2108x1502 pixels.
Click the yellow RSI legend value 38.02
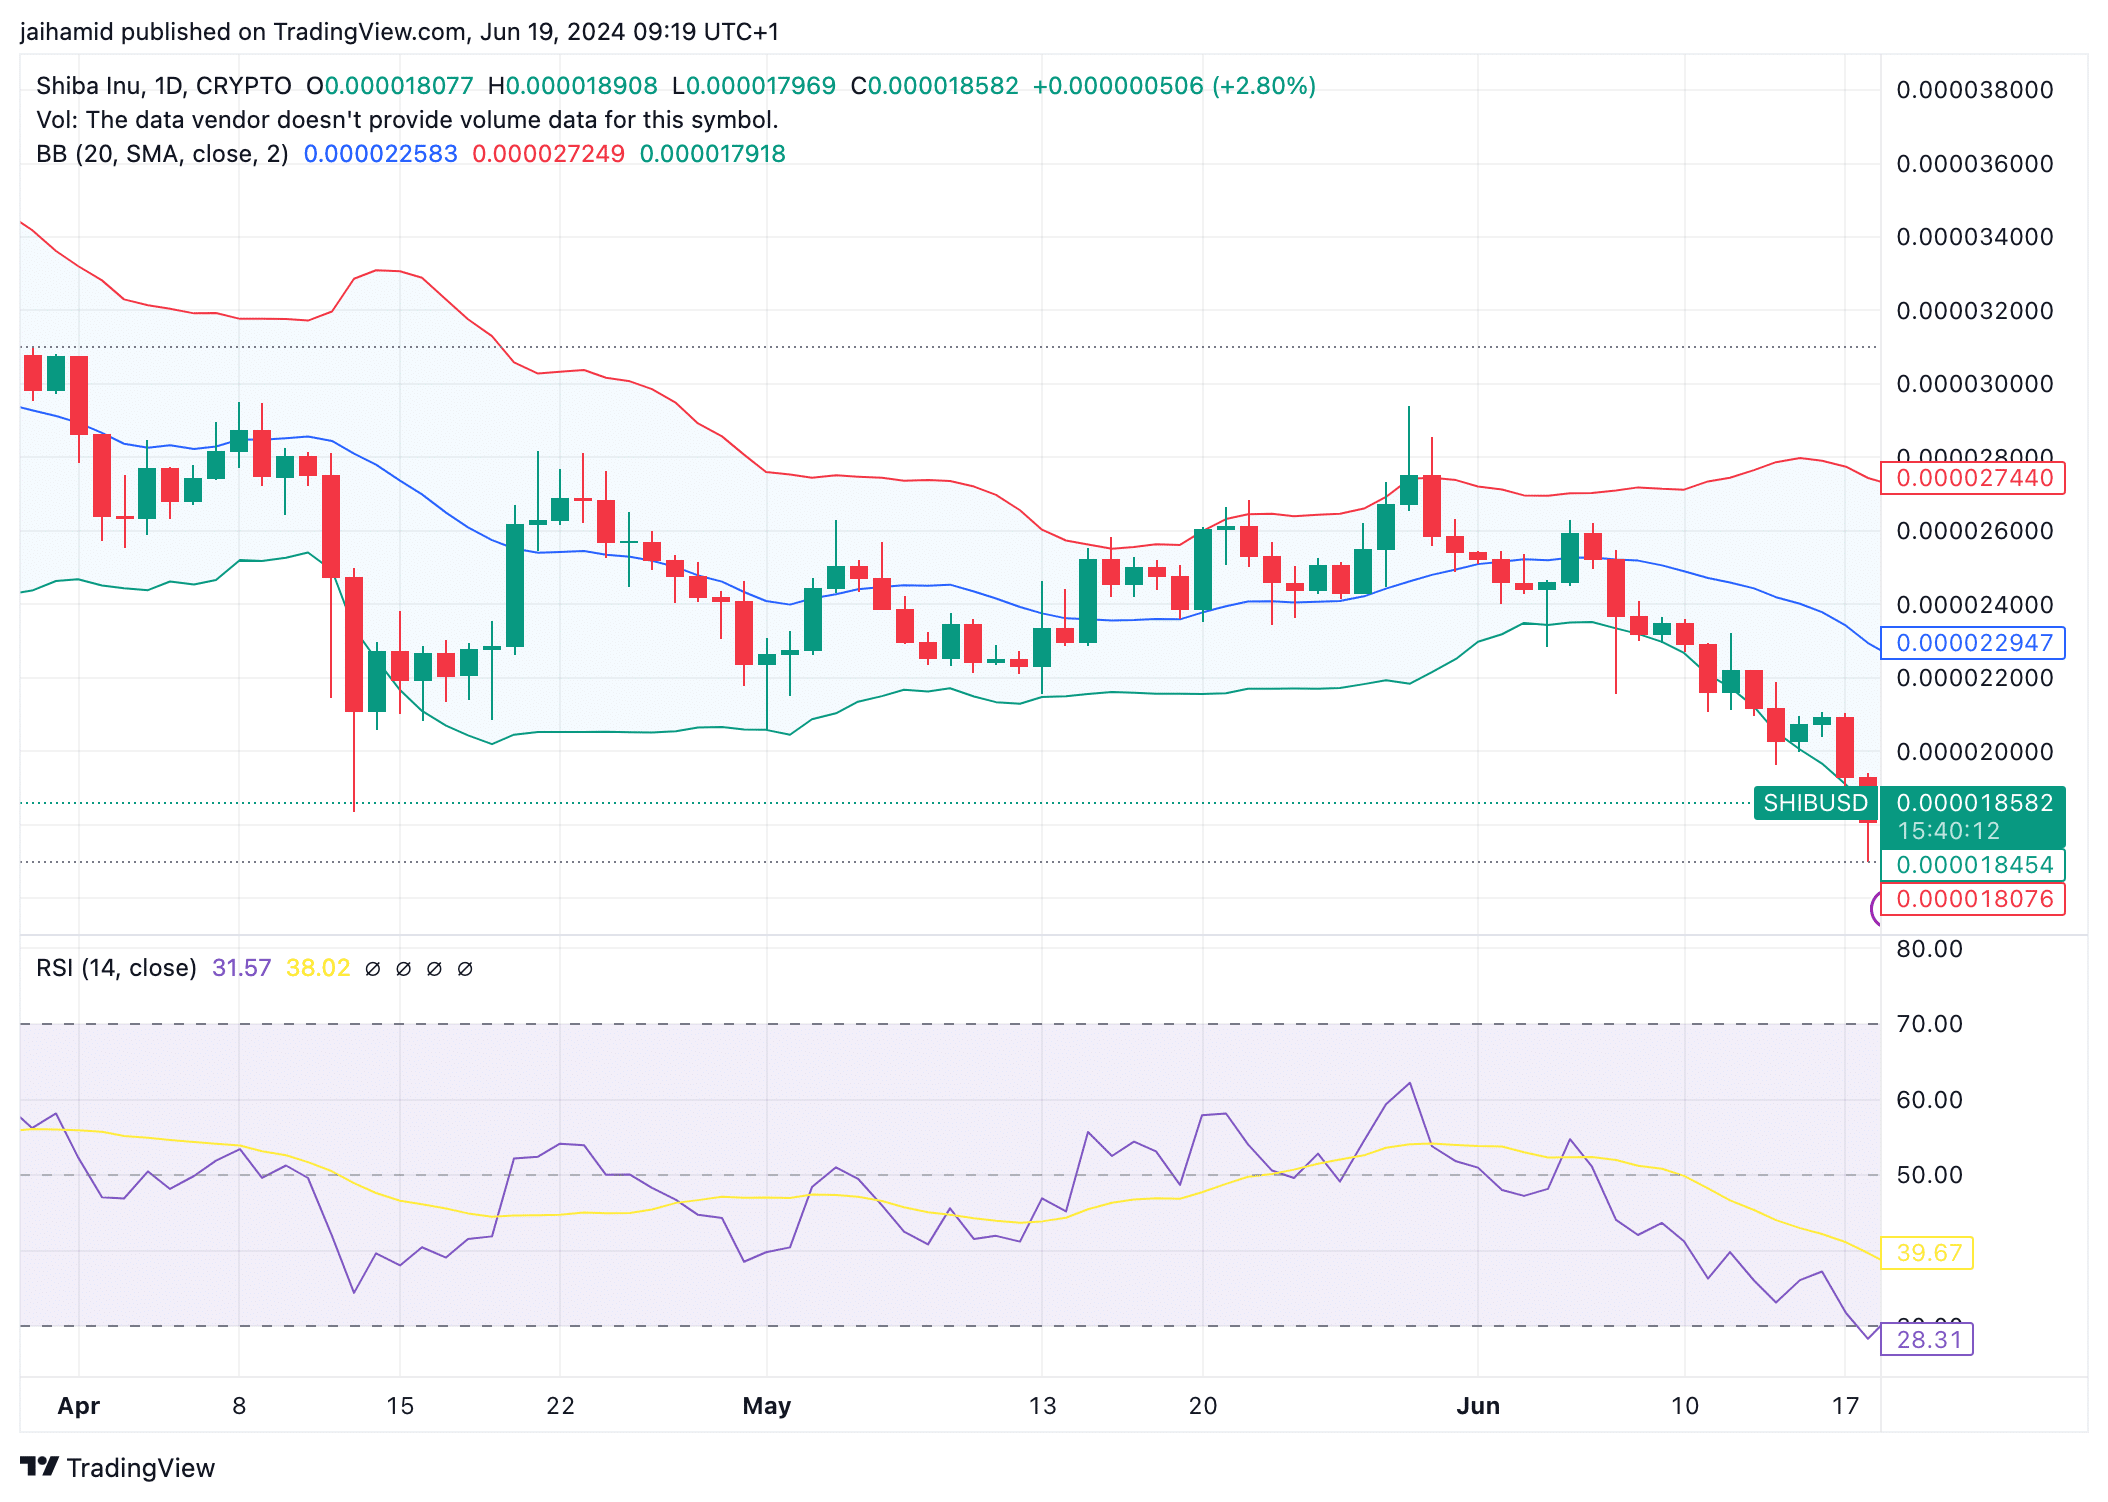tap(318, 968)
